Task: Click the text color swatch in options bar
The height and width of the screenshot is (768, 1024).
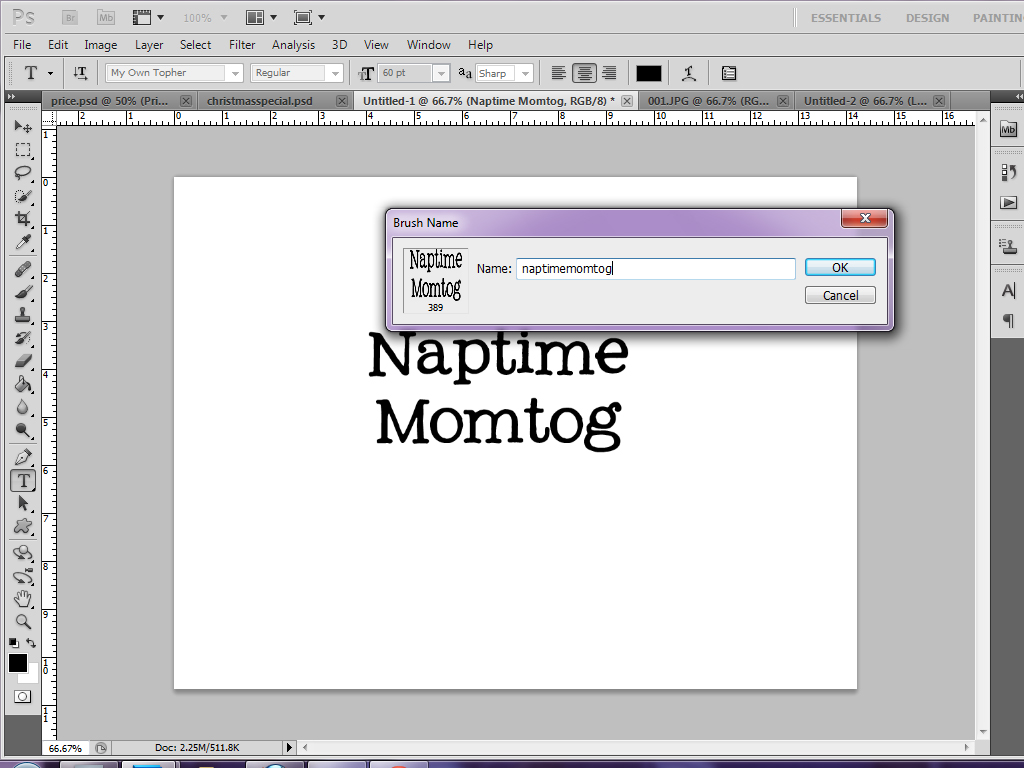Action: pos(648,73)
